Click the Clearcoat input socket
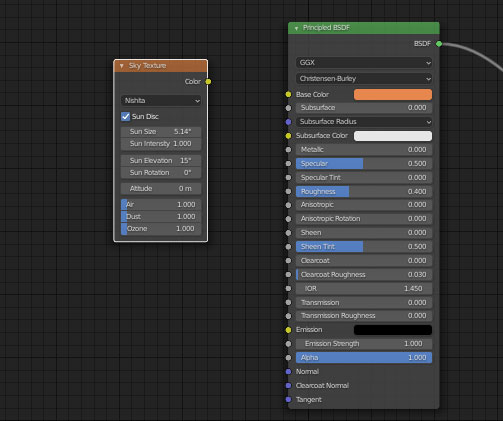The height and width of the screenshot is (421, 503). 288,261
